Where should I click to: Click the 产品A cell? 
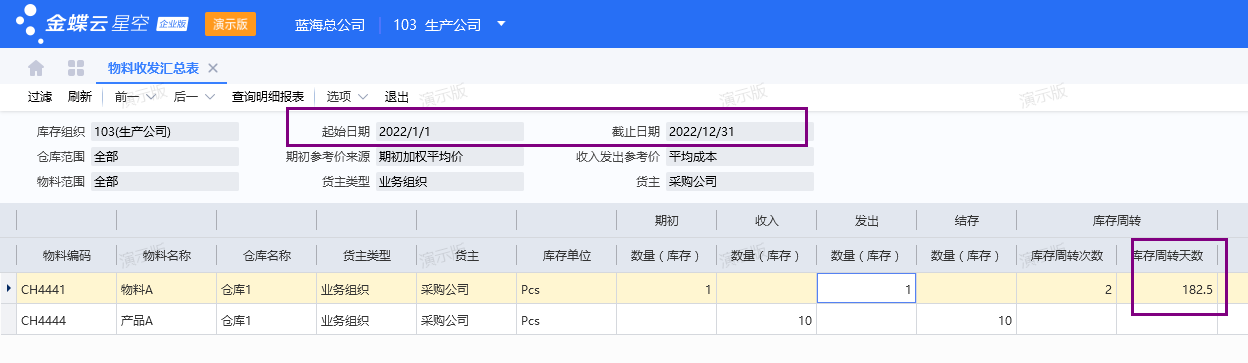(167, 321)
